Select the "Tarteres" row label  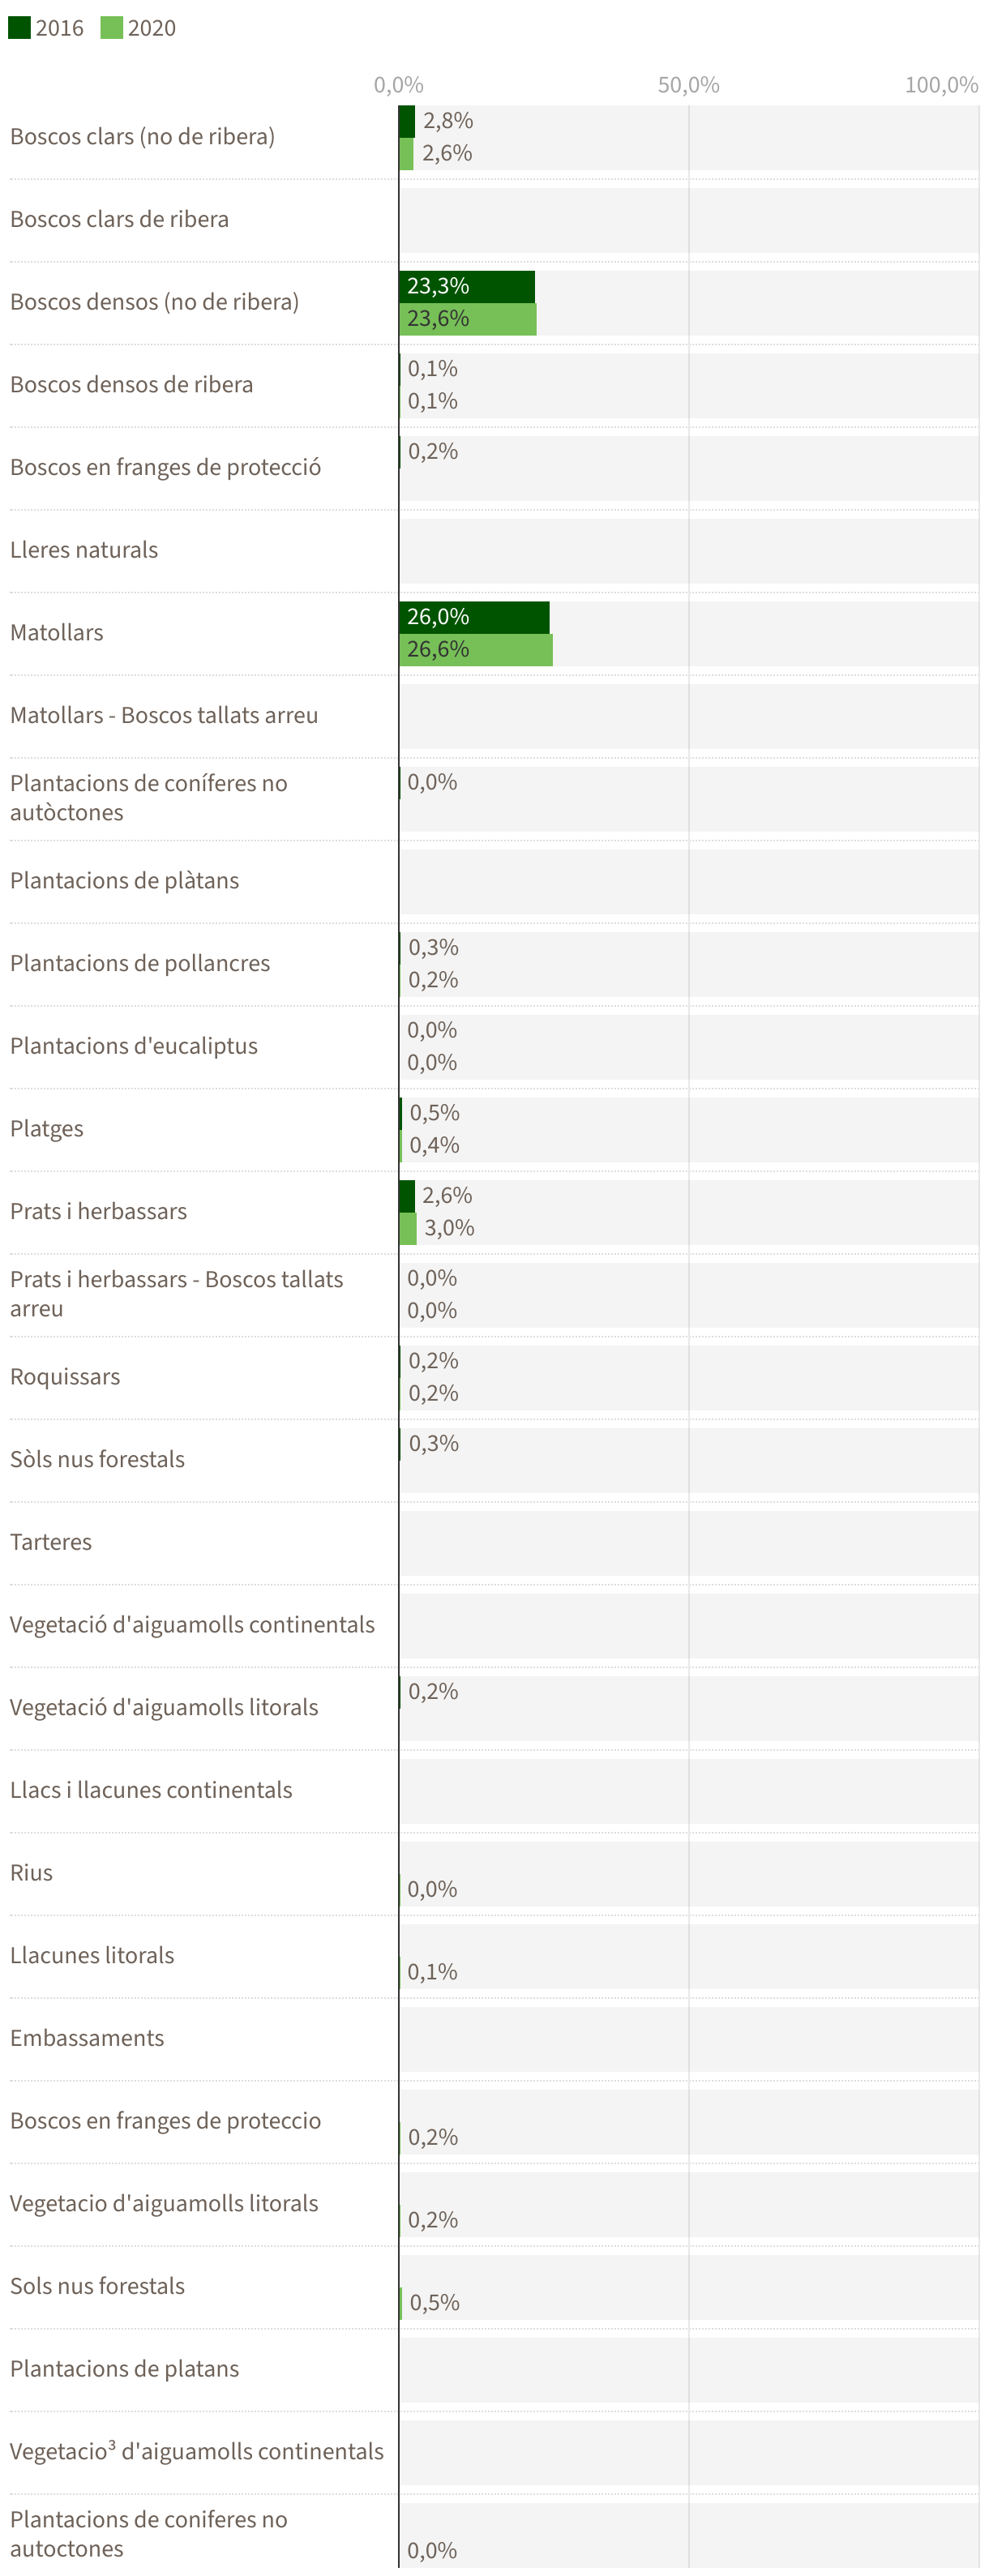51,1542
